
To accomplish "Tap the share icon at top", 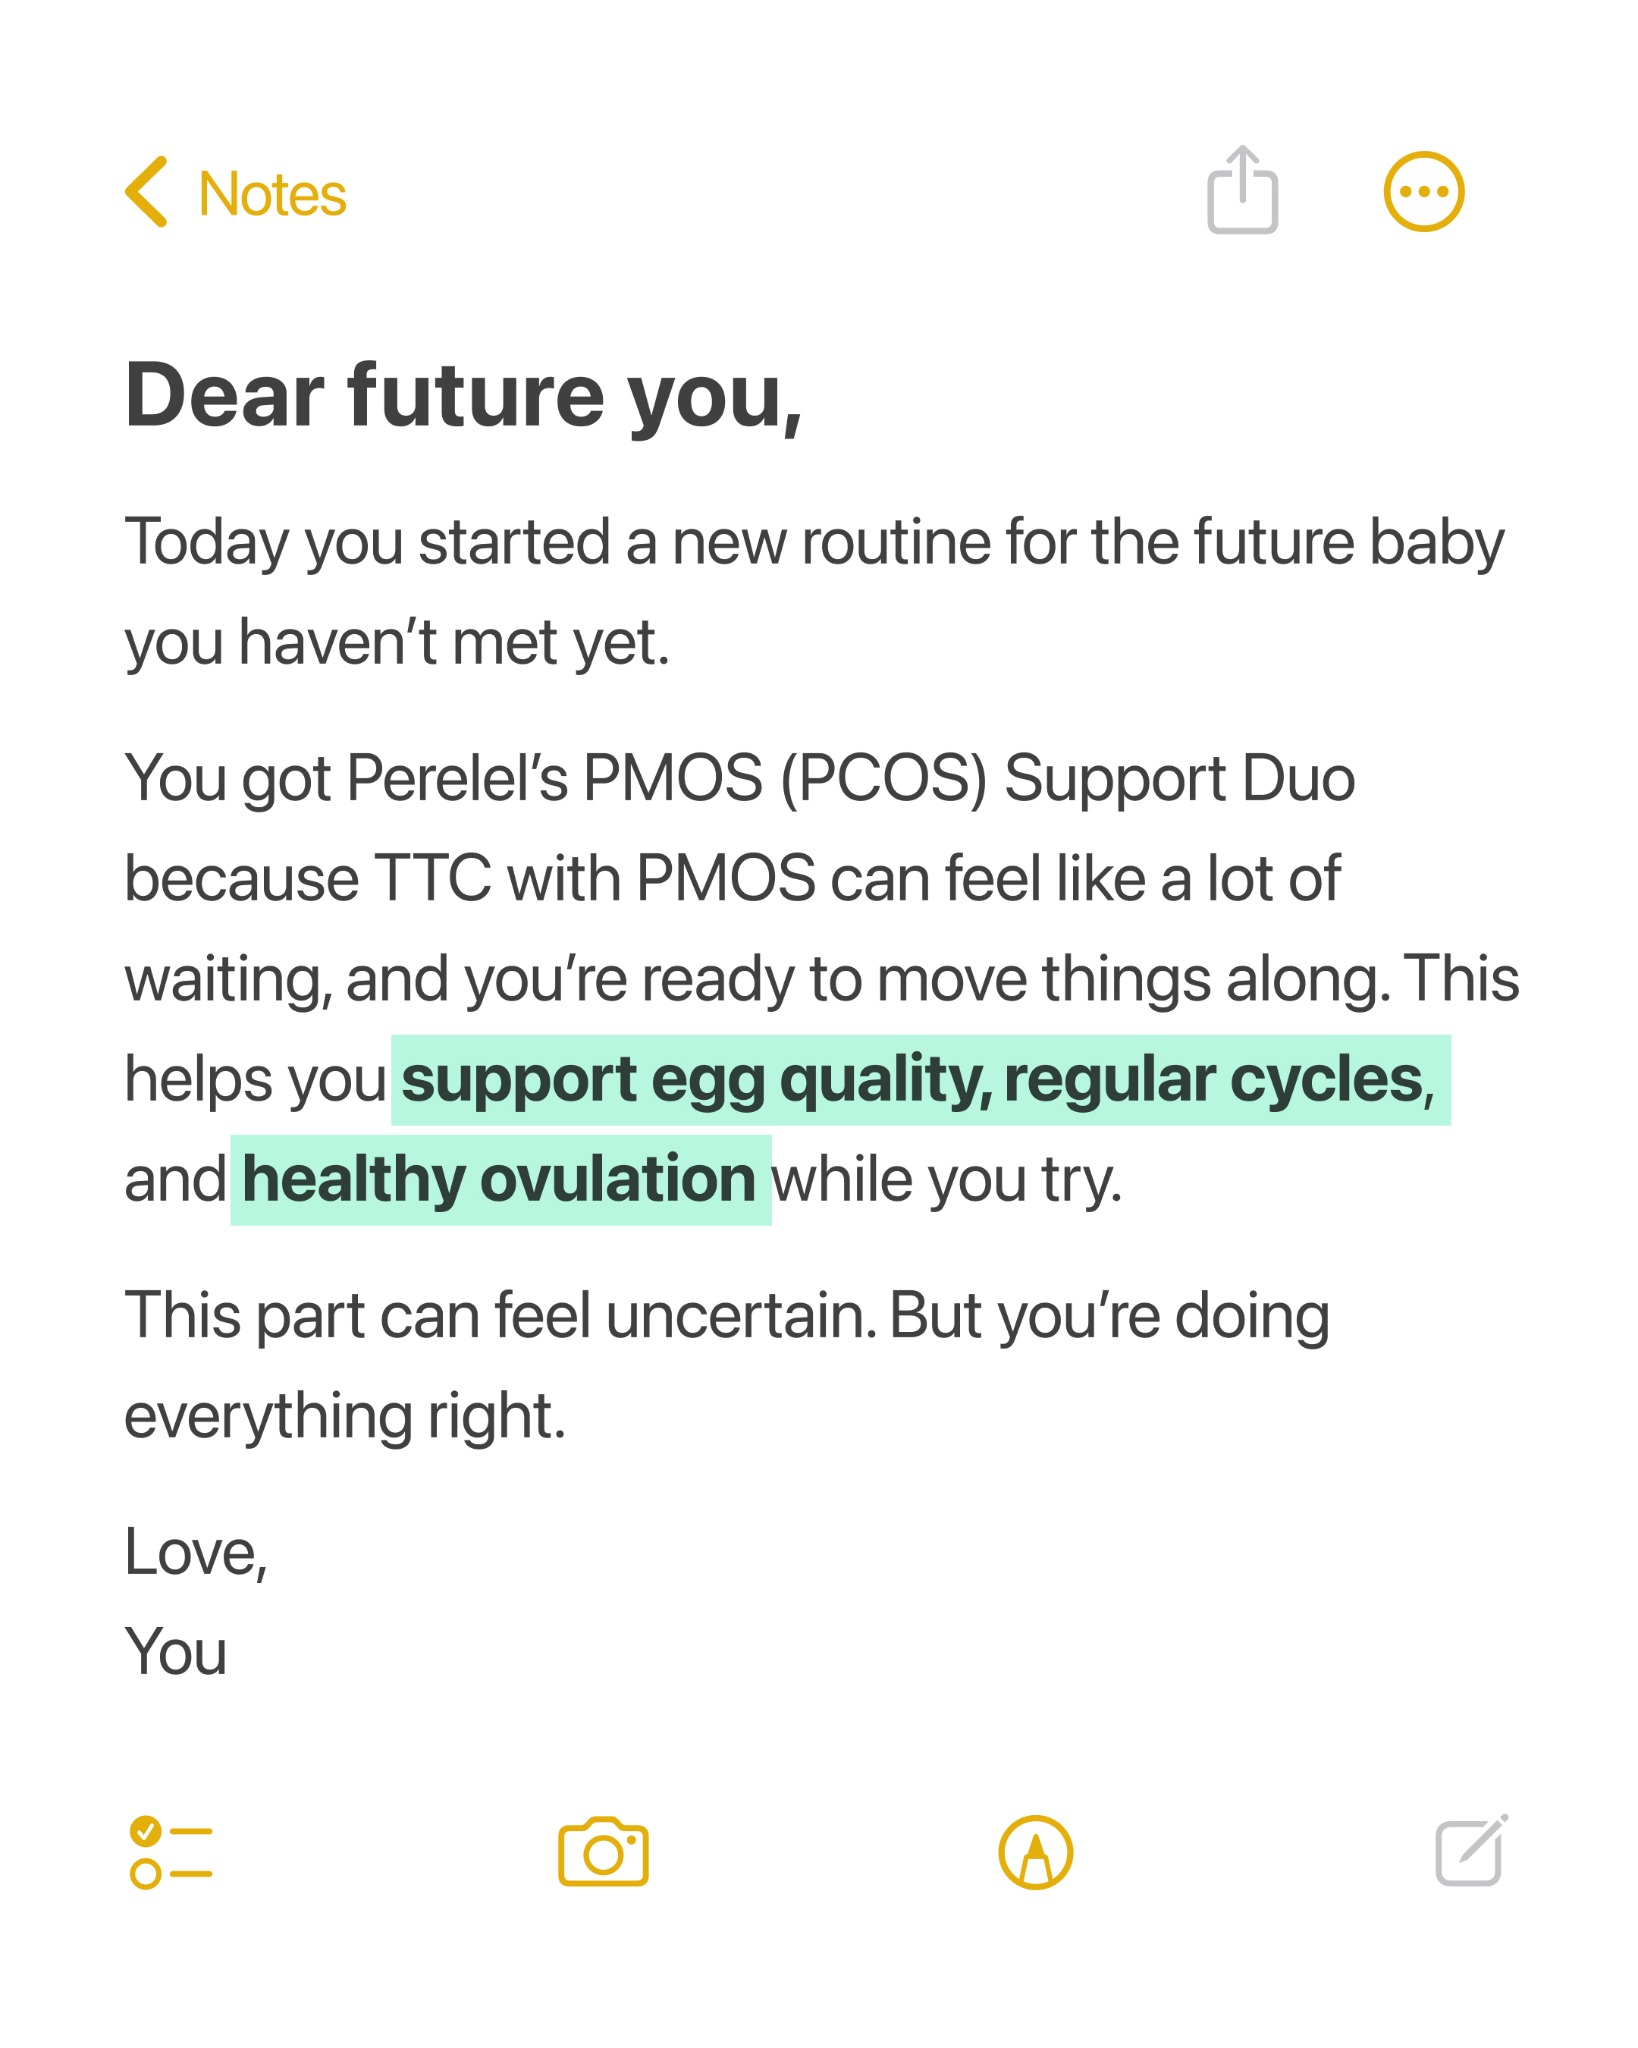I will pos(1242,190).
